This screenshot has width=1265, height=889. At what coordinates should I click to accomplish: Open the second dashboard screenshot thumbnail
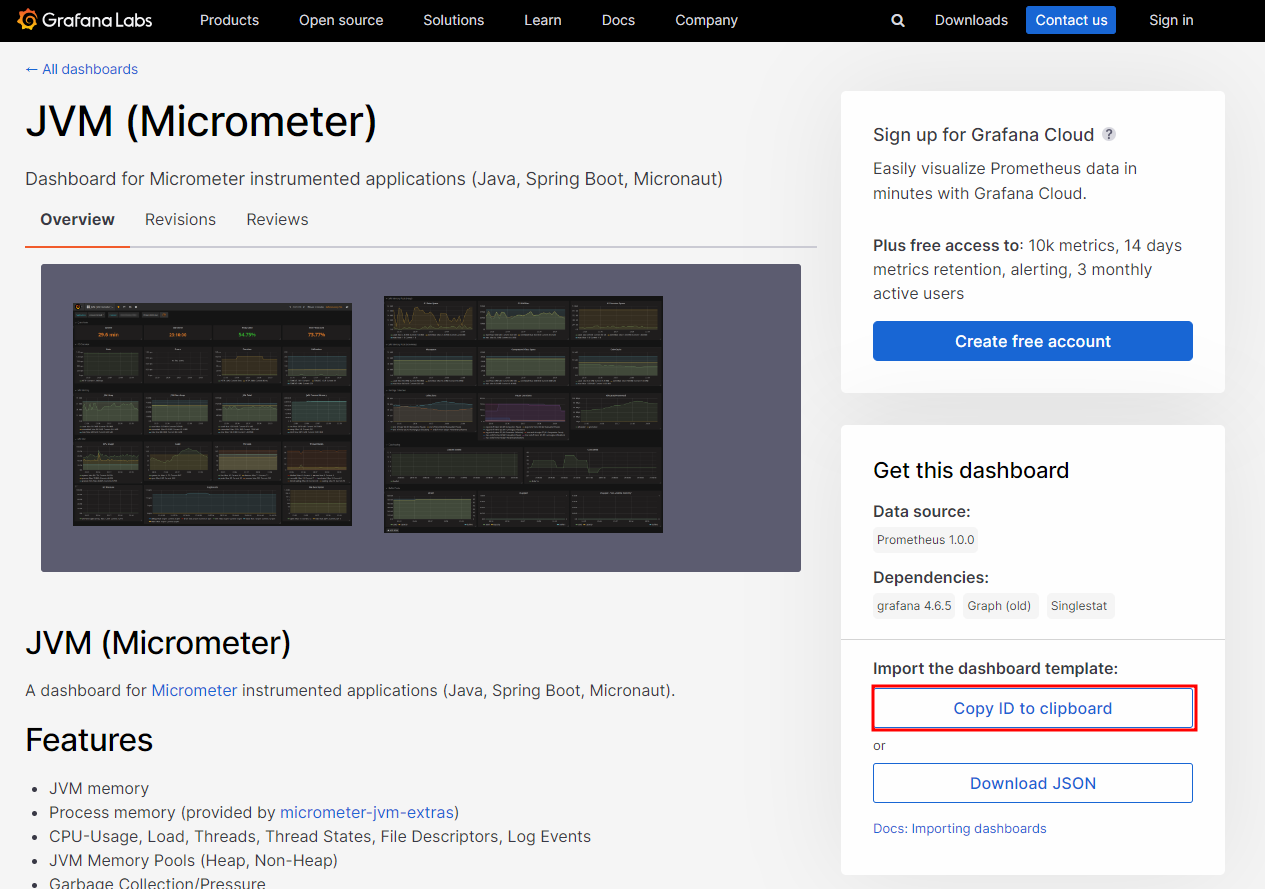[x=523, y=414]
